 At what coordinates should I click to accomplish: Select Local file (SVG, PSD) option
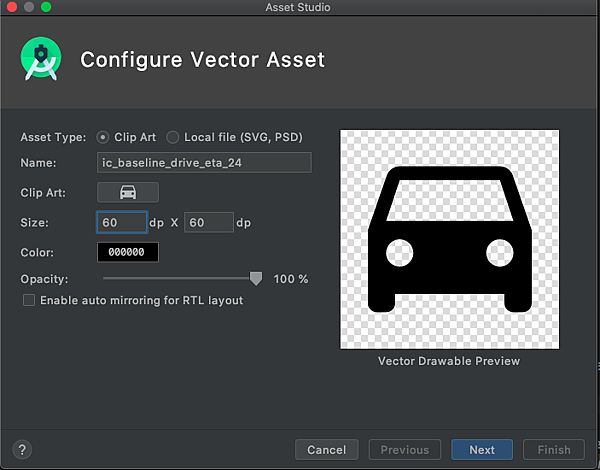click(x=173, y=137)
